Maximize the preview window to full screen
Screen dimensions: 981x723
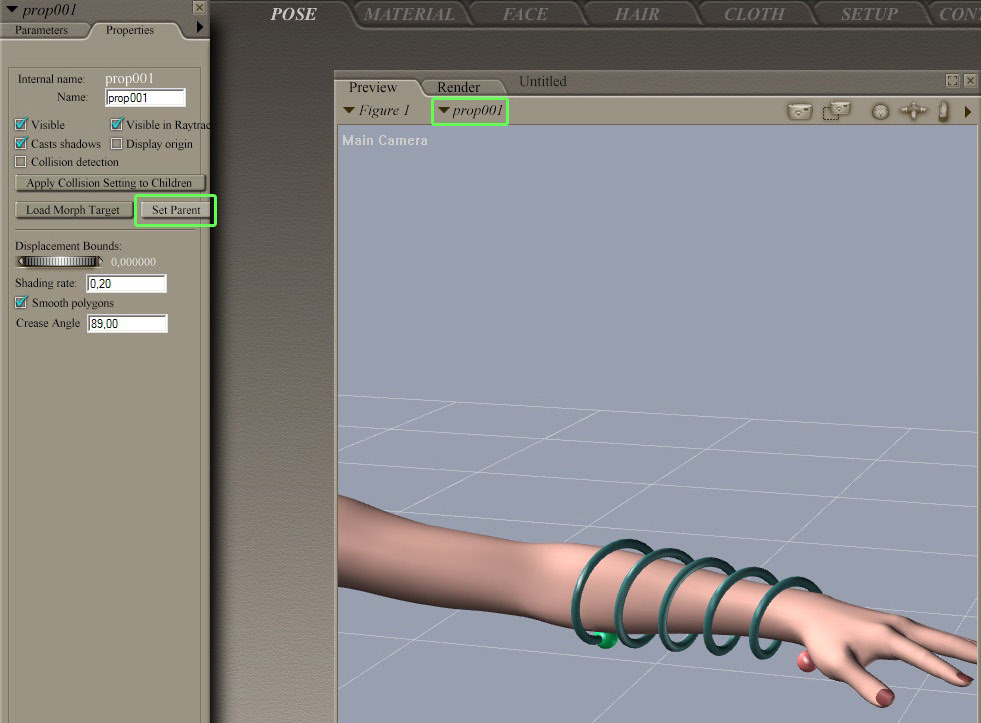click(x=952, y=81)
